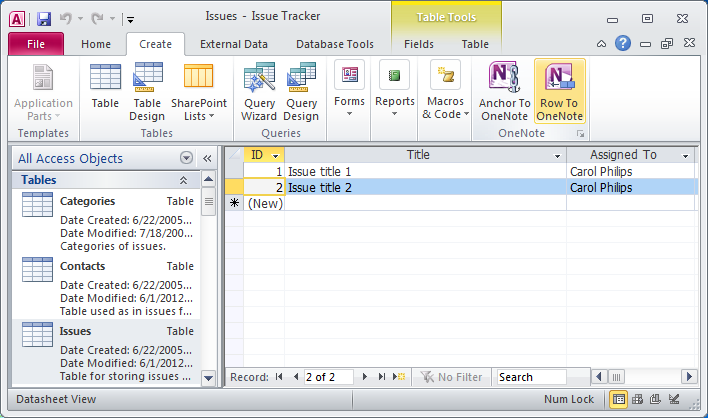
Task: Create a new Table from the ribbon
Action: 105,86
